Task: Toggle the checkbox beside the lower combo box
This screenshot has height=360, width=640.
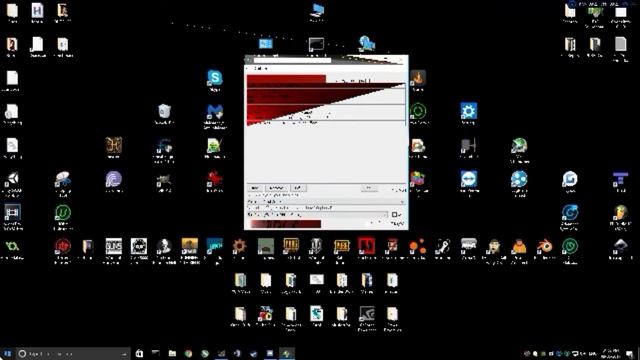Action: tap(394, 214)
